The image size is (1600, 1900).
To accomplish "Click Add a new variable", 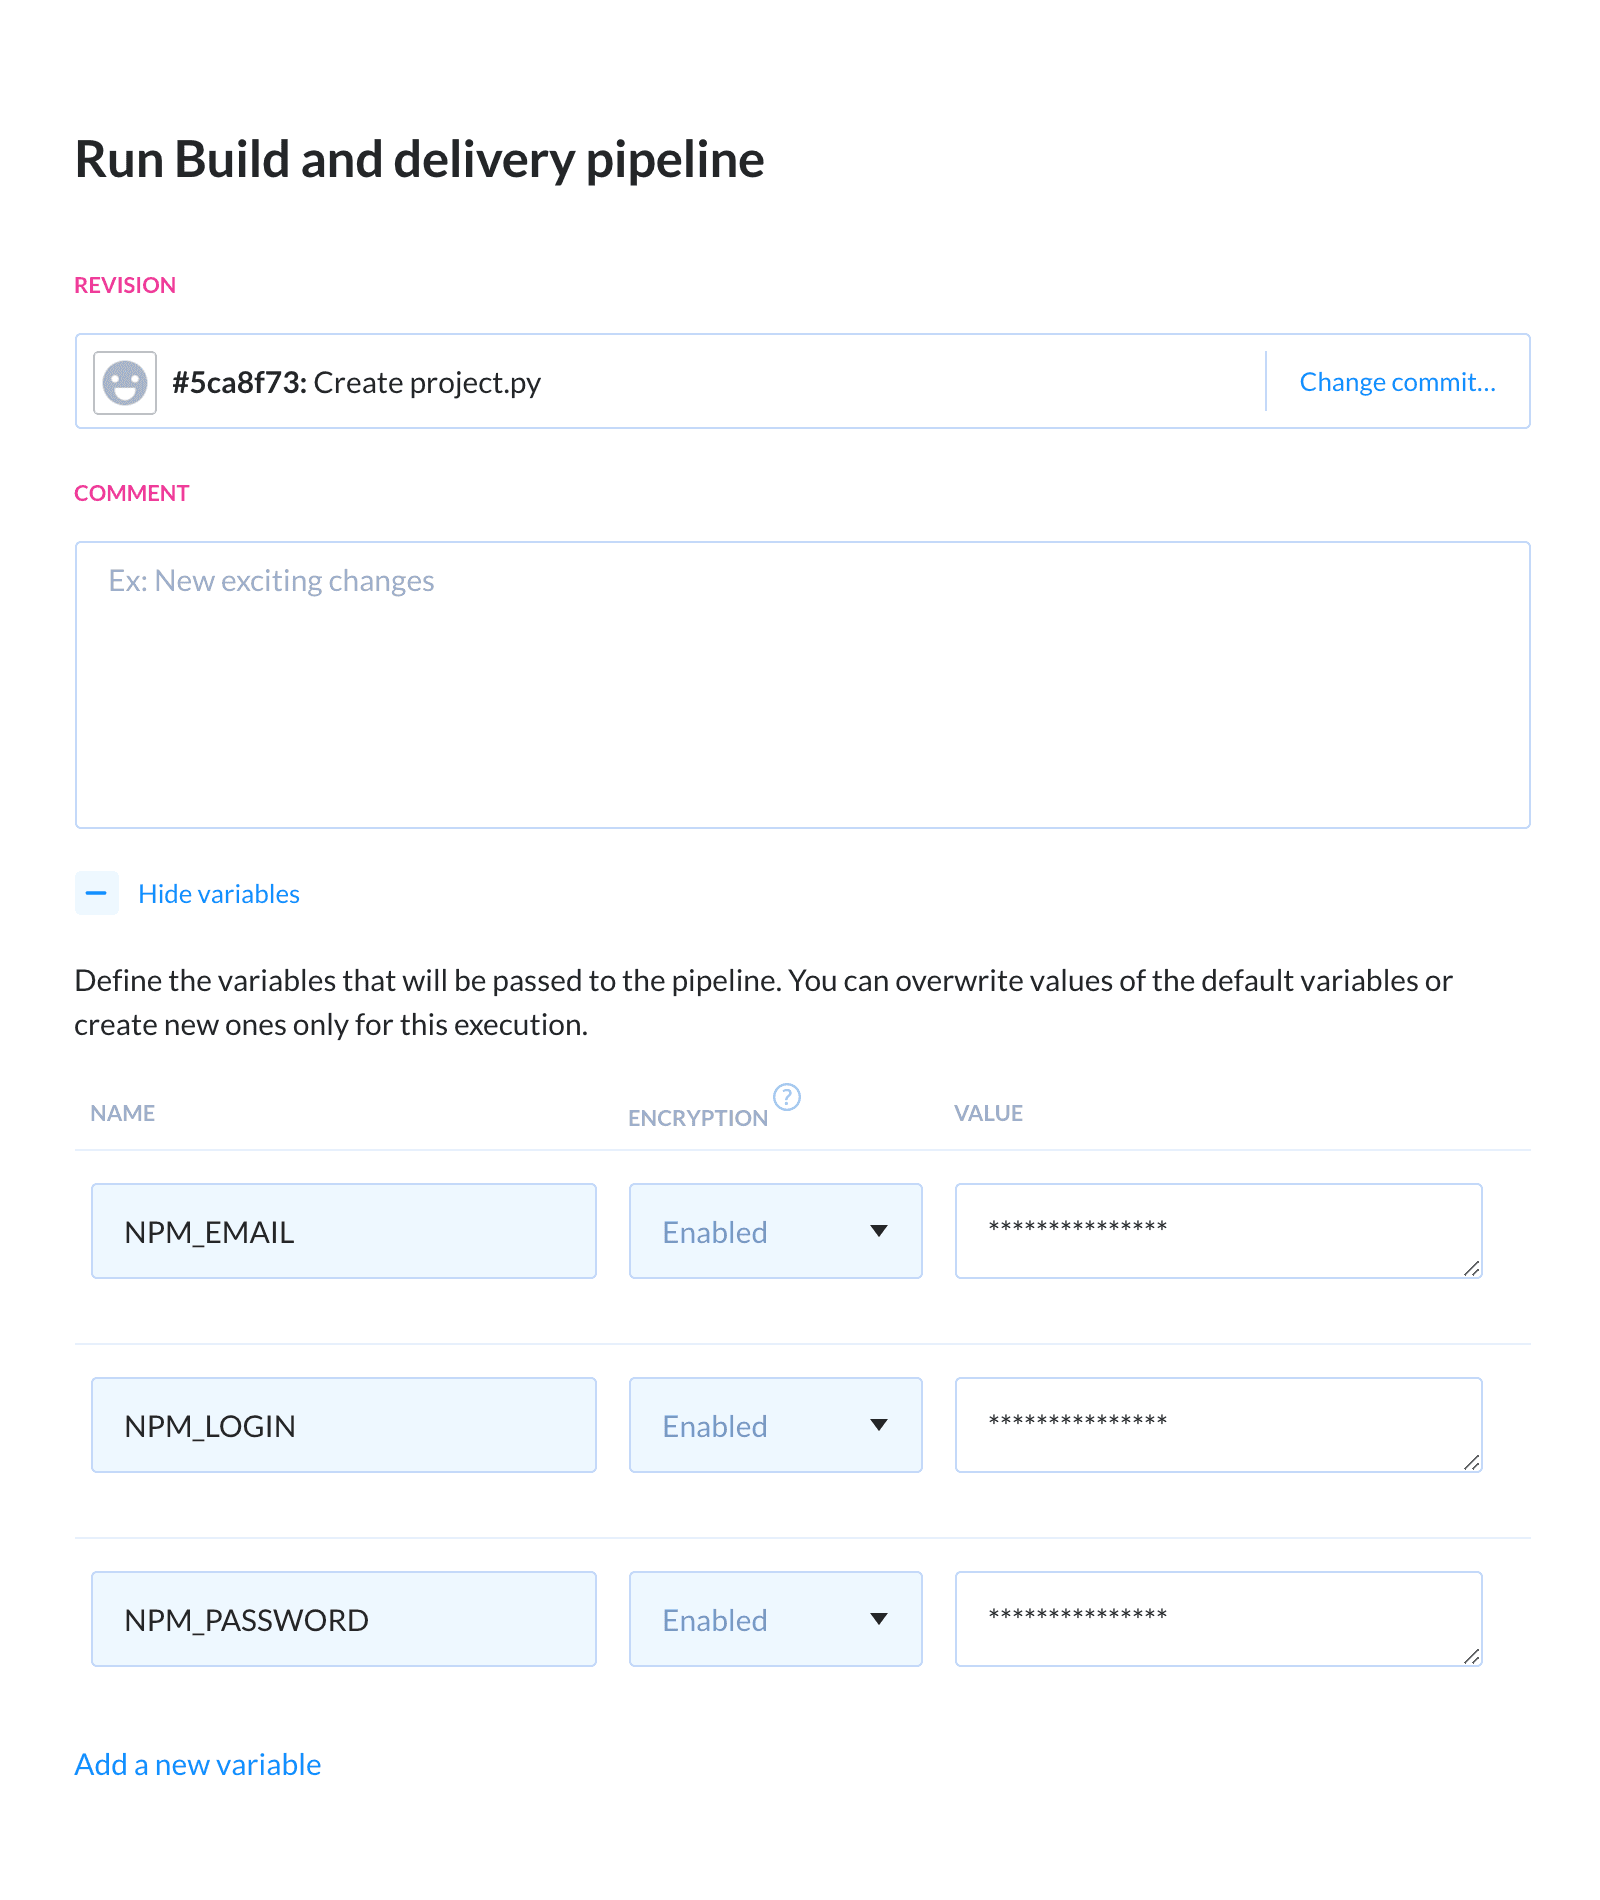I will 198,1764.
